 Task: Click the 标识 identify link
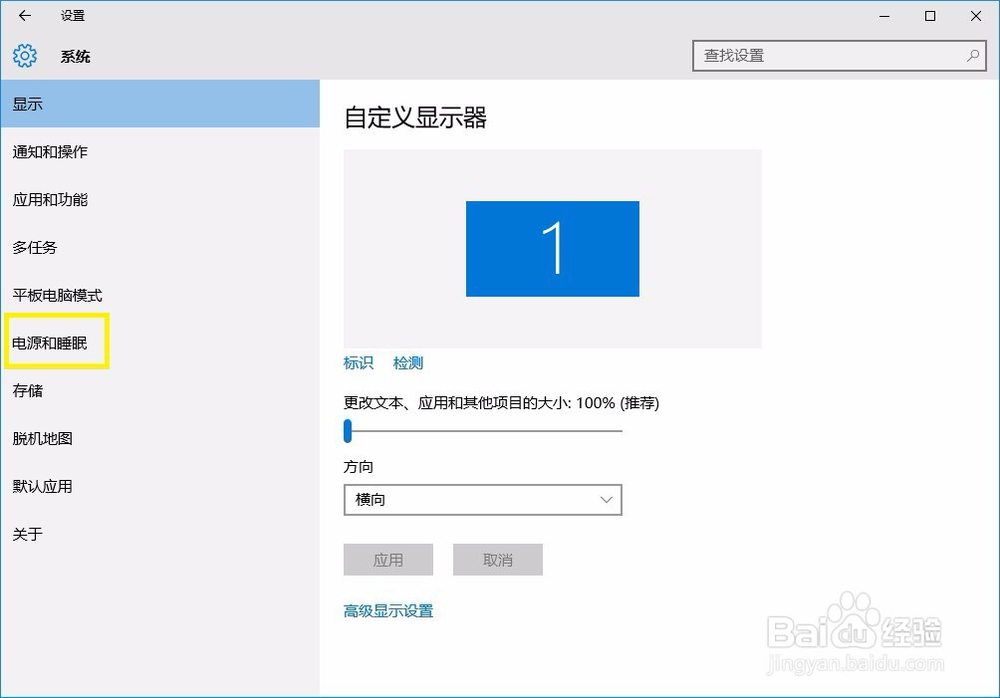pos(358,363)
